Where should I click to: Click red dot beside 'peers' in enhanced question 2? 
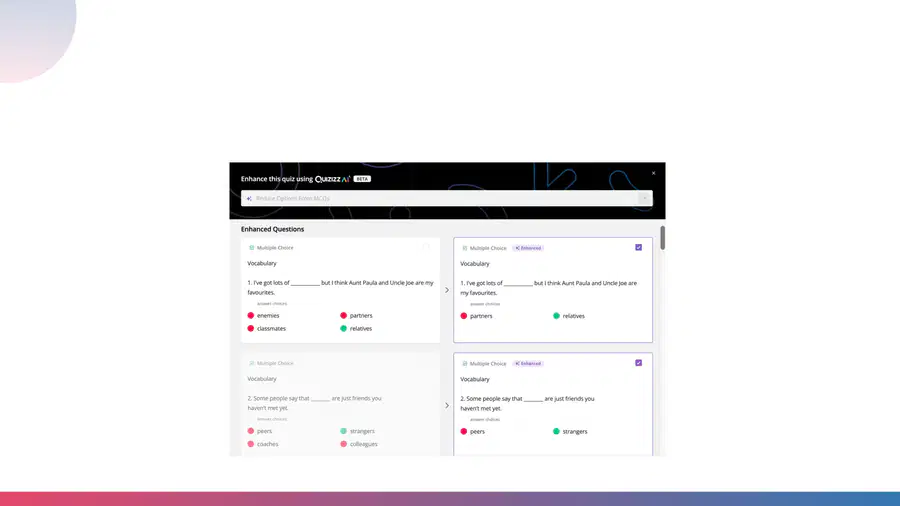[x=464, y=431]
